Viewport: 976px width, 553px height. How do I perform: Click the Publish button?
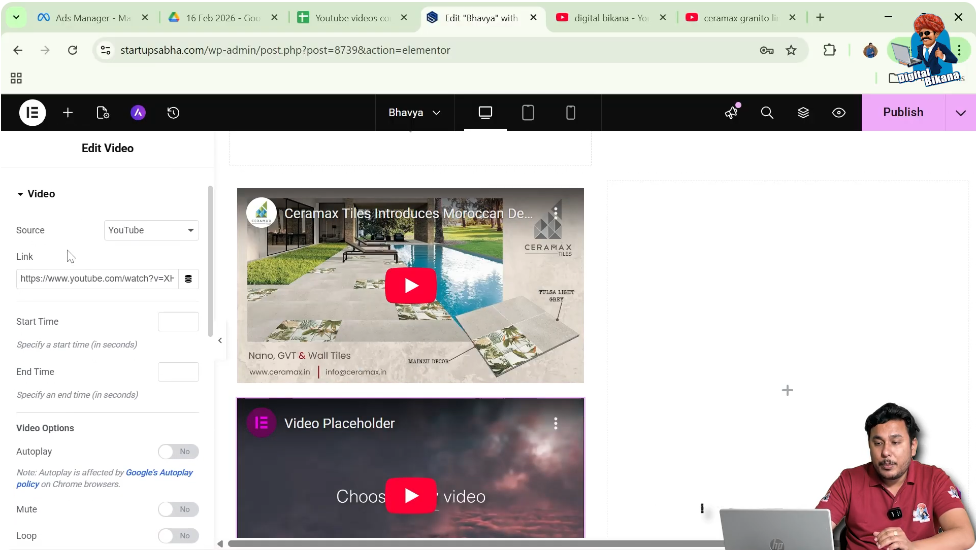click(x=903, y=112)
